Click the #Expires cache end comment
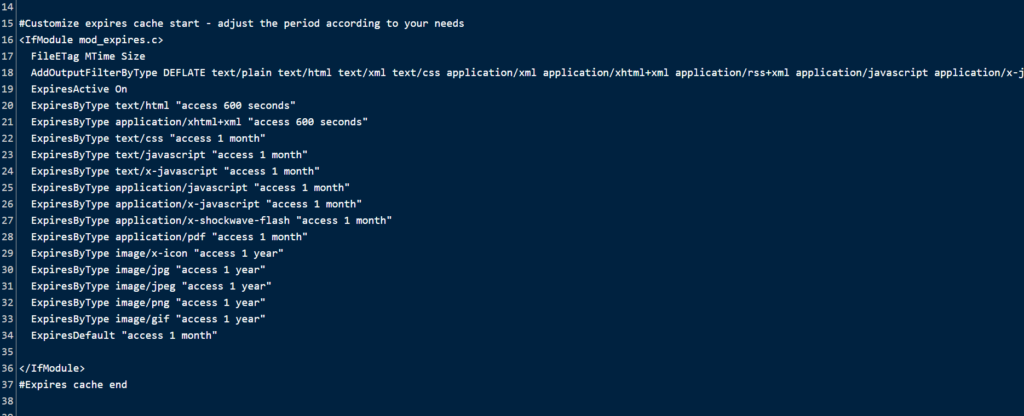Viewport: 1024px width, 416px height. [73, 385]
